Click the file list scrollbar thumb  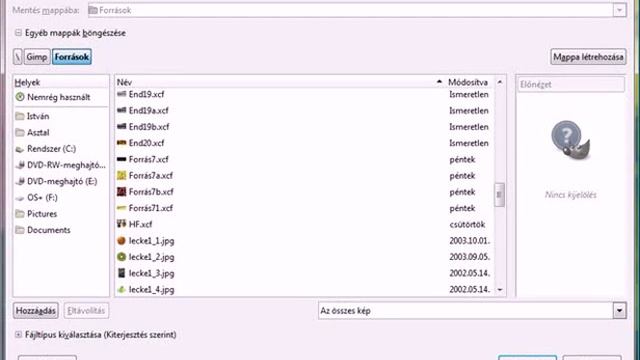pos(499,195)
